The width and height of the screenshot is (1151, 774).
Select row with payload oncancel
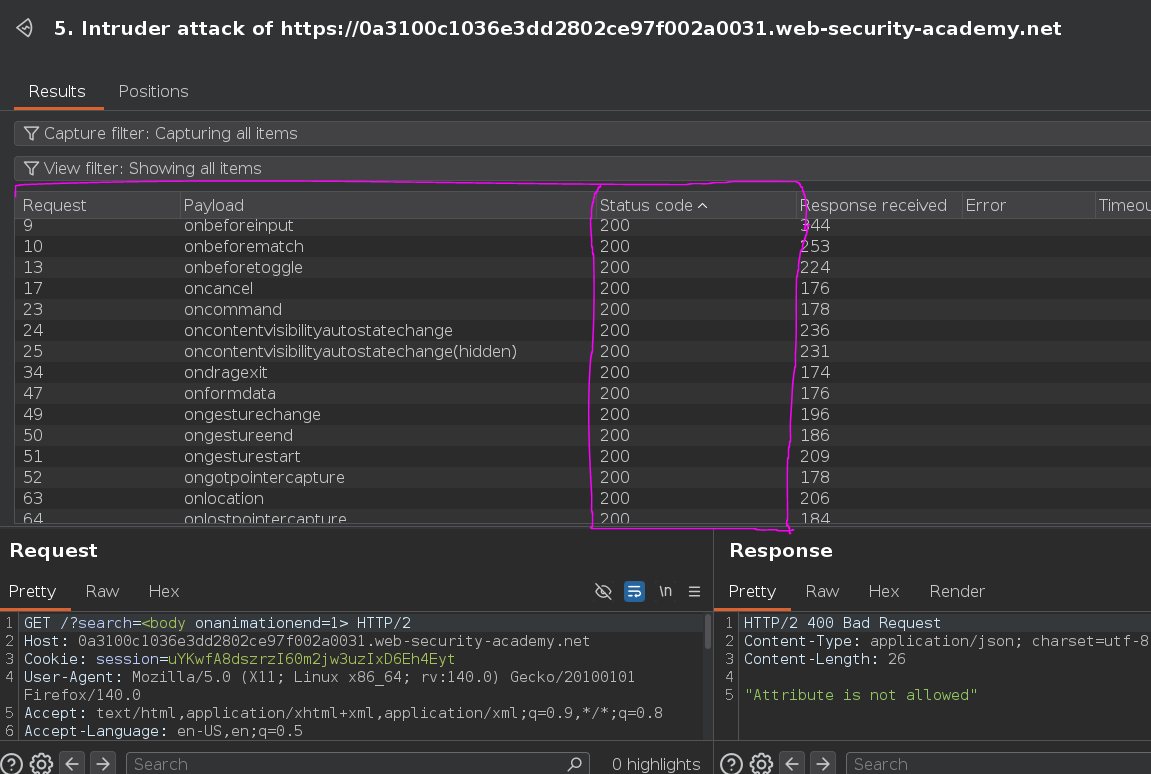pos(583,288)
